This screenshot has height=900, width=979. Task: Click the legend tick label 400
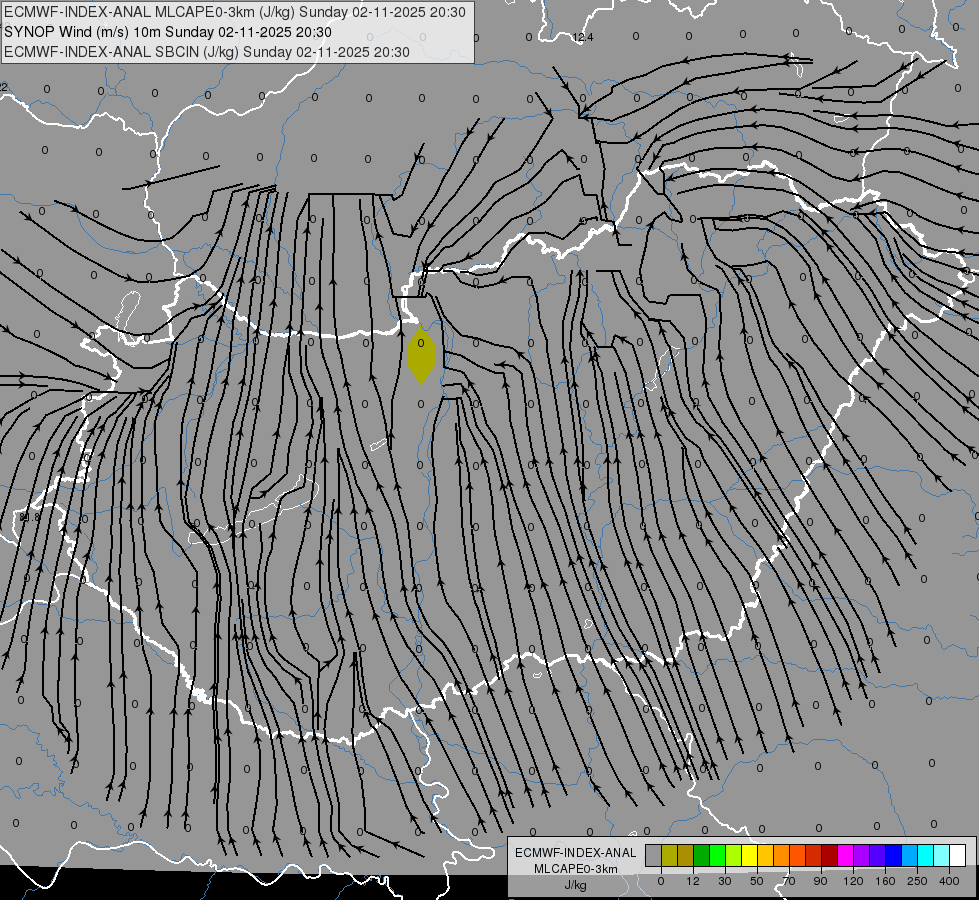pyautogui.click(x=949, y=881)
